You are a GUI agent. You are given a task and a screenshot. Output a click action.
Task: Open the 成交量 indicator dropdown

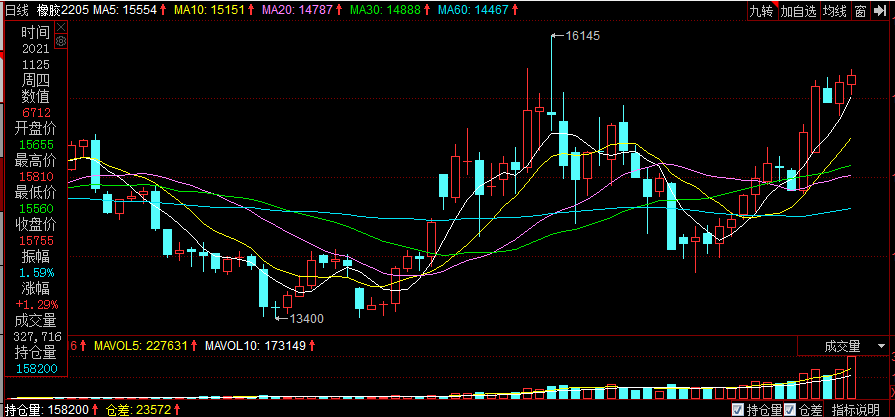[844, 346]
